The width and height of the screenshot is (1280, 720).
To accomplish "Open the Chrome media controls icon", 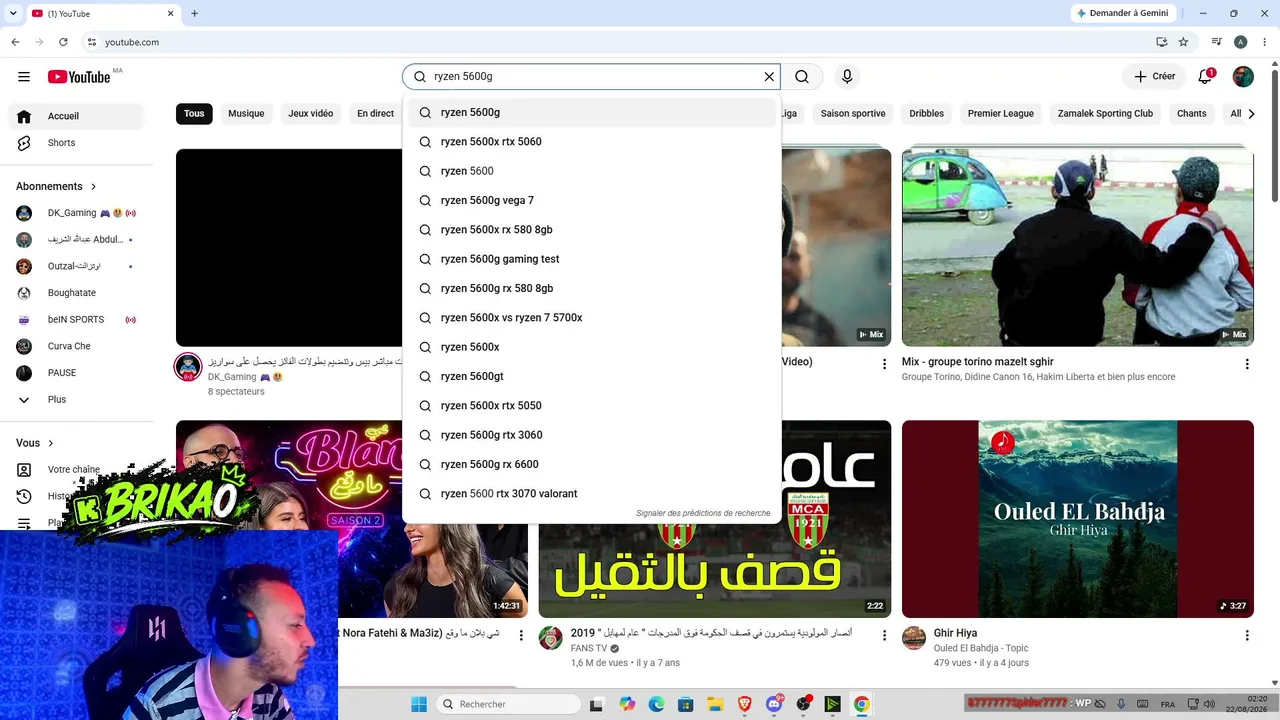I will coord(1217,42).
